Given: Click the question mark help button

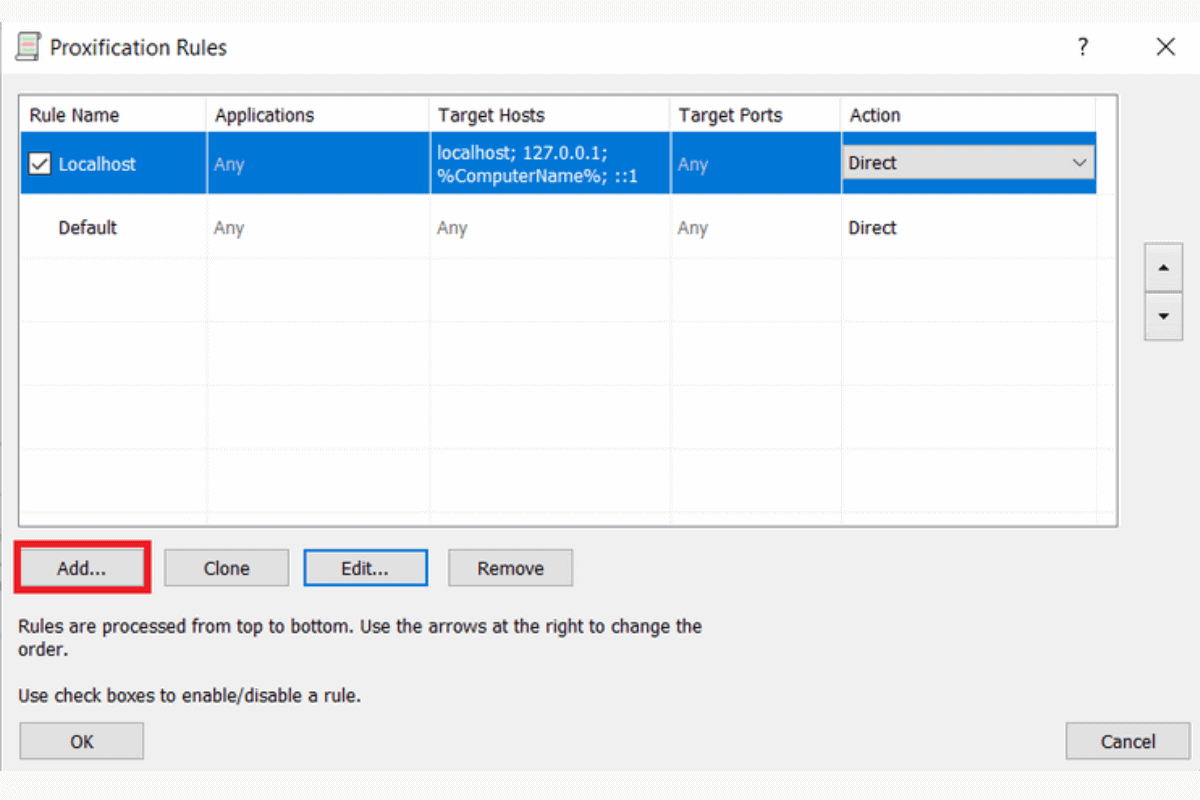Looking at the screenshot, I should [x=1082, y=47].
